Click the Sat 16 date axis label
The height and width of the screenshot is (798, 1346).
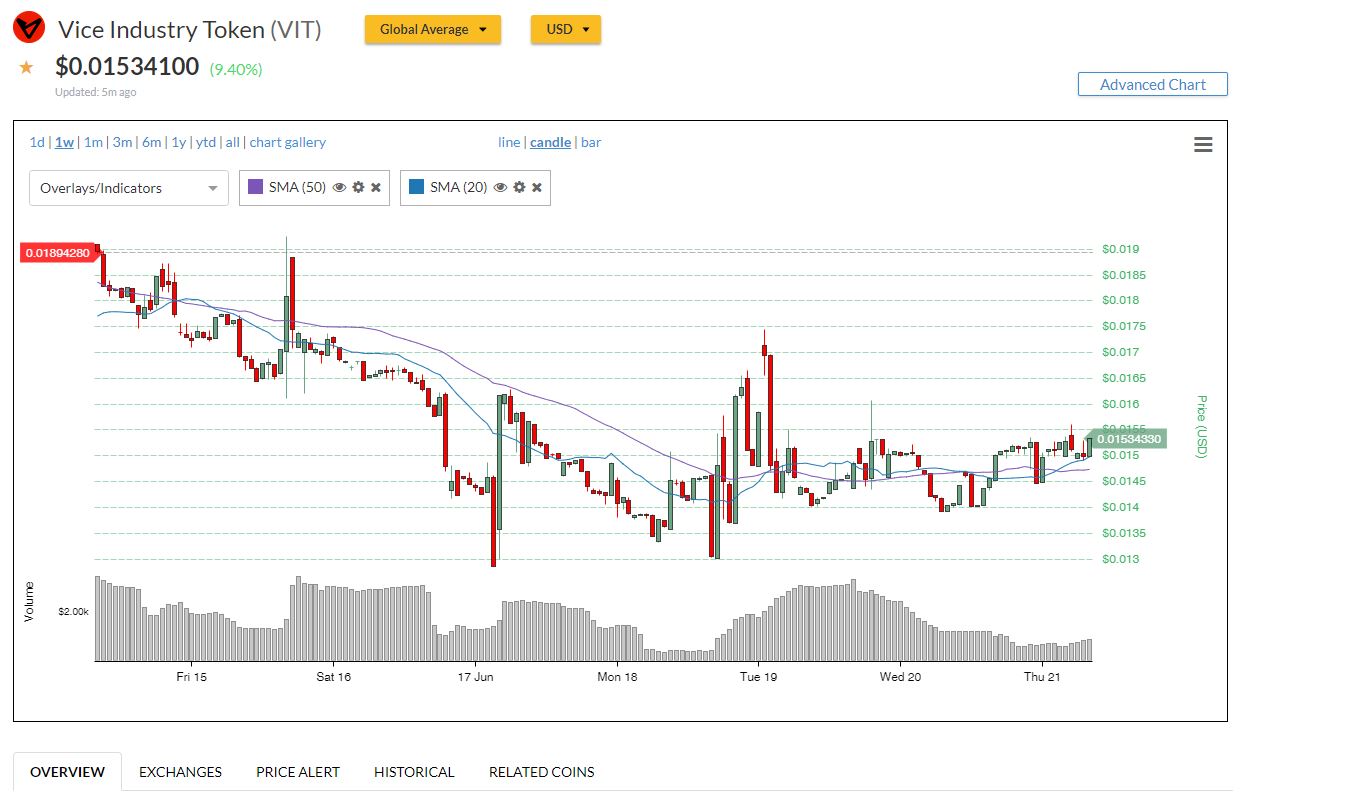[334, 677]
